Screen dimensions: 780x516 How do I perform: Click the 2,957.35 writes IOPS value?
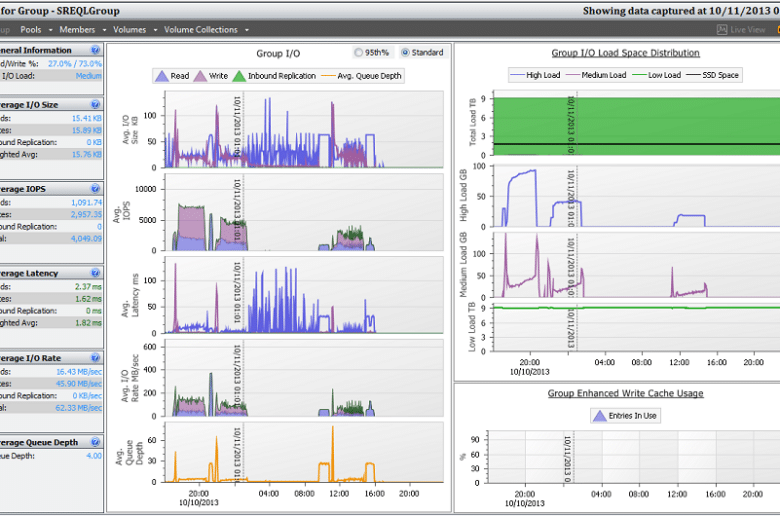86,214
